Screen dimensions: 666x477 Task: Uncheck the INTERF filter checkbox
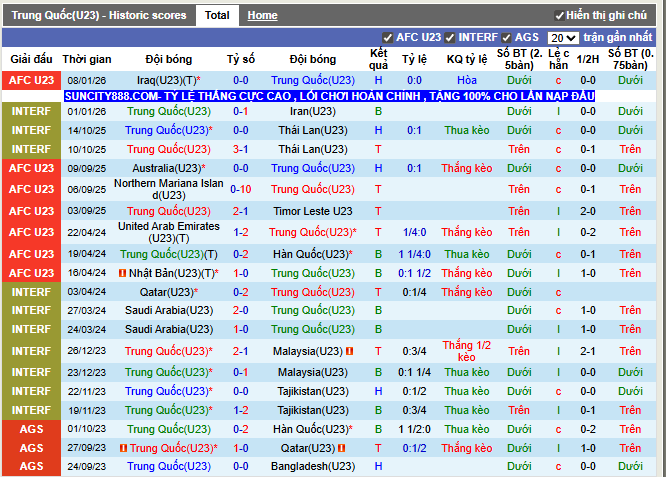click(449, 38)
